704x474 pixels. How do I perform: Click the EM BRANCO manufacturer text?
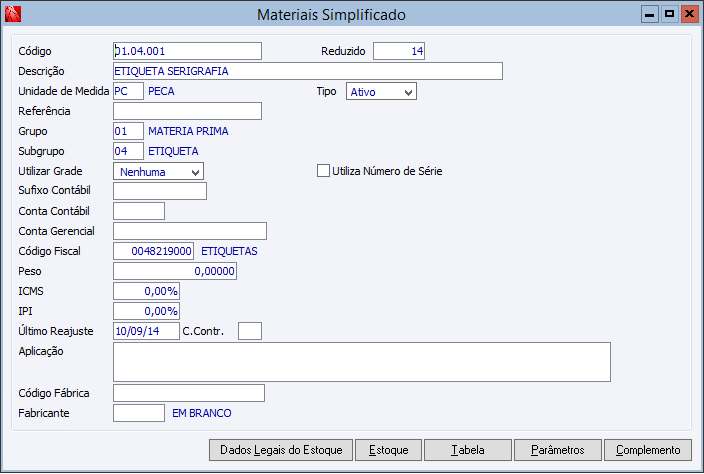tap(202, 413)
